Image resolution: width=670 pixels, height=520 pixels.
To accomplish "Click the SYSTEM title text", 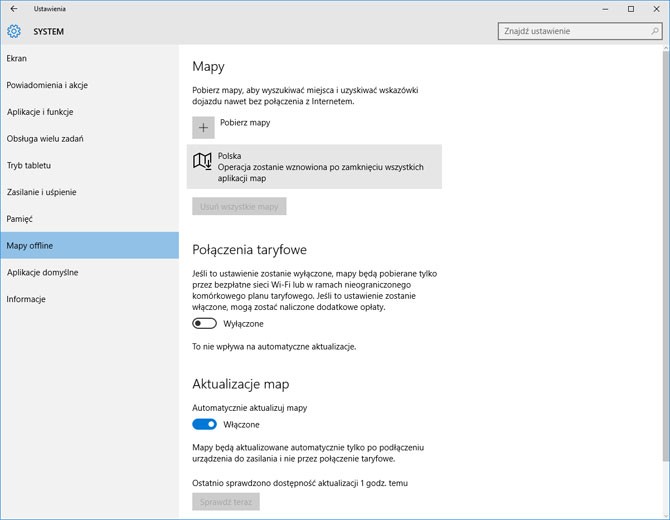I will (x=49, y=32).
